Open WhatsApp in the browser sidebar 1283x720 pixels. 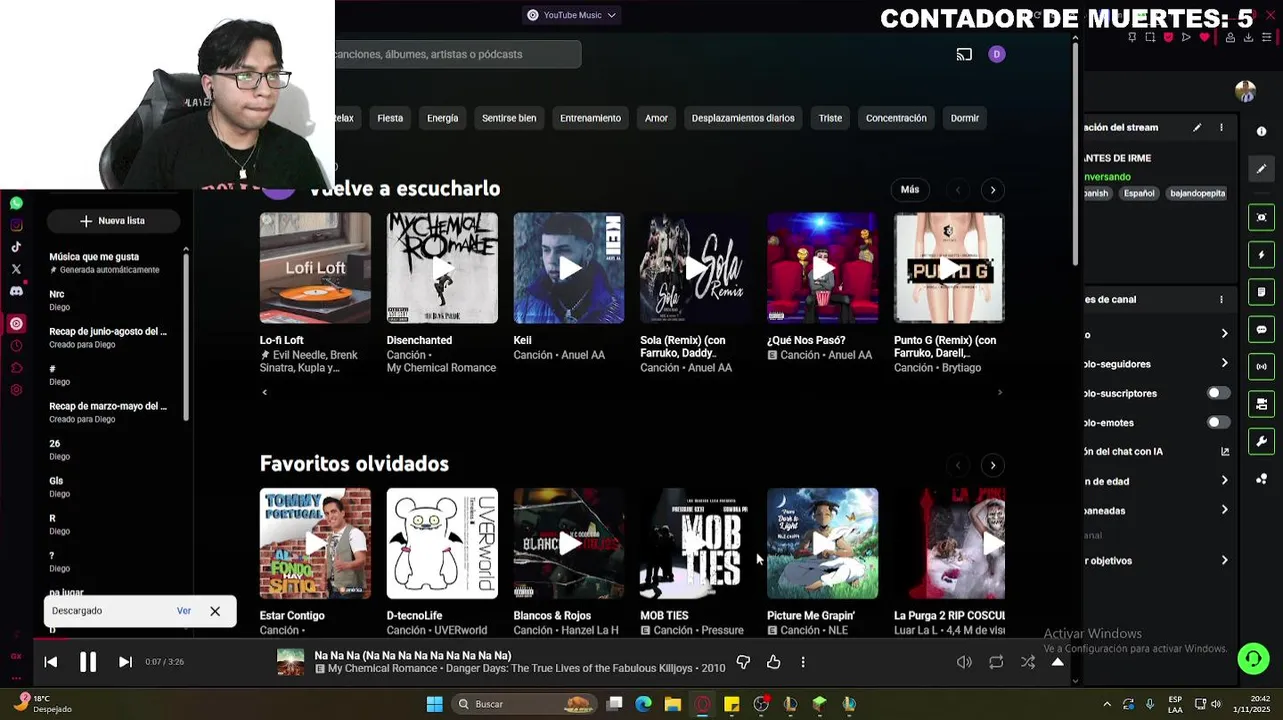click(x=16, y=203)
